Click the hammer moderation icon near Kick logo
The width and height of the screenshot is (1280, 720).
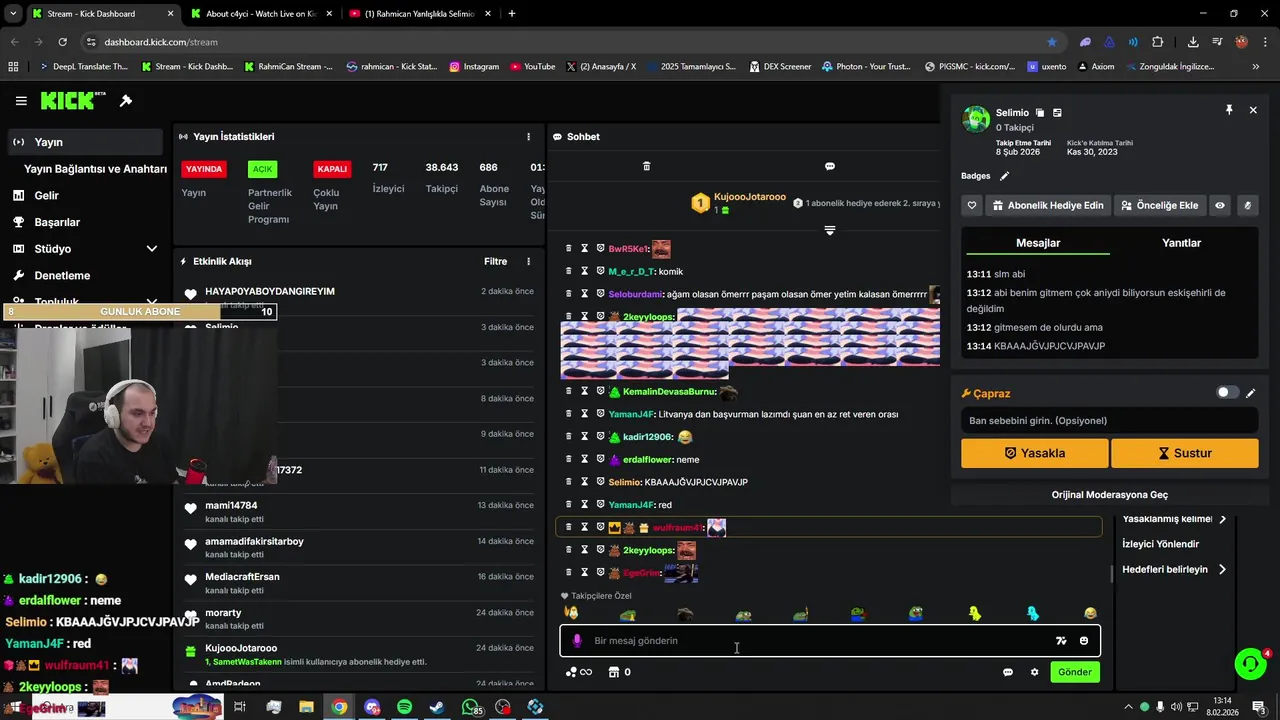click(x=126, y=101)
